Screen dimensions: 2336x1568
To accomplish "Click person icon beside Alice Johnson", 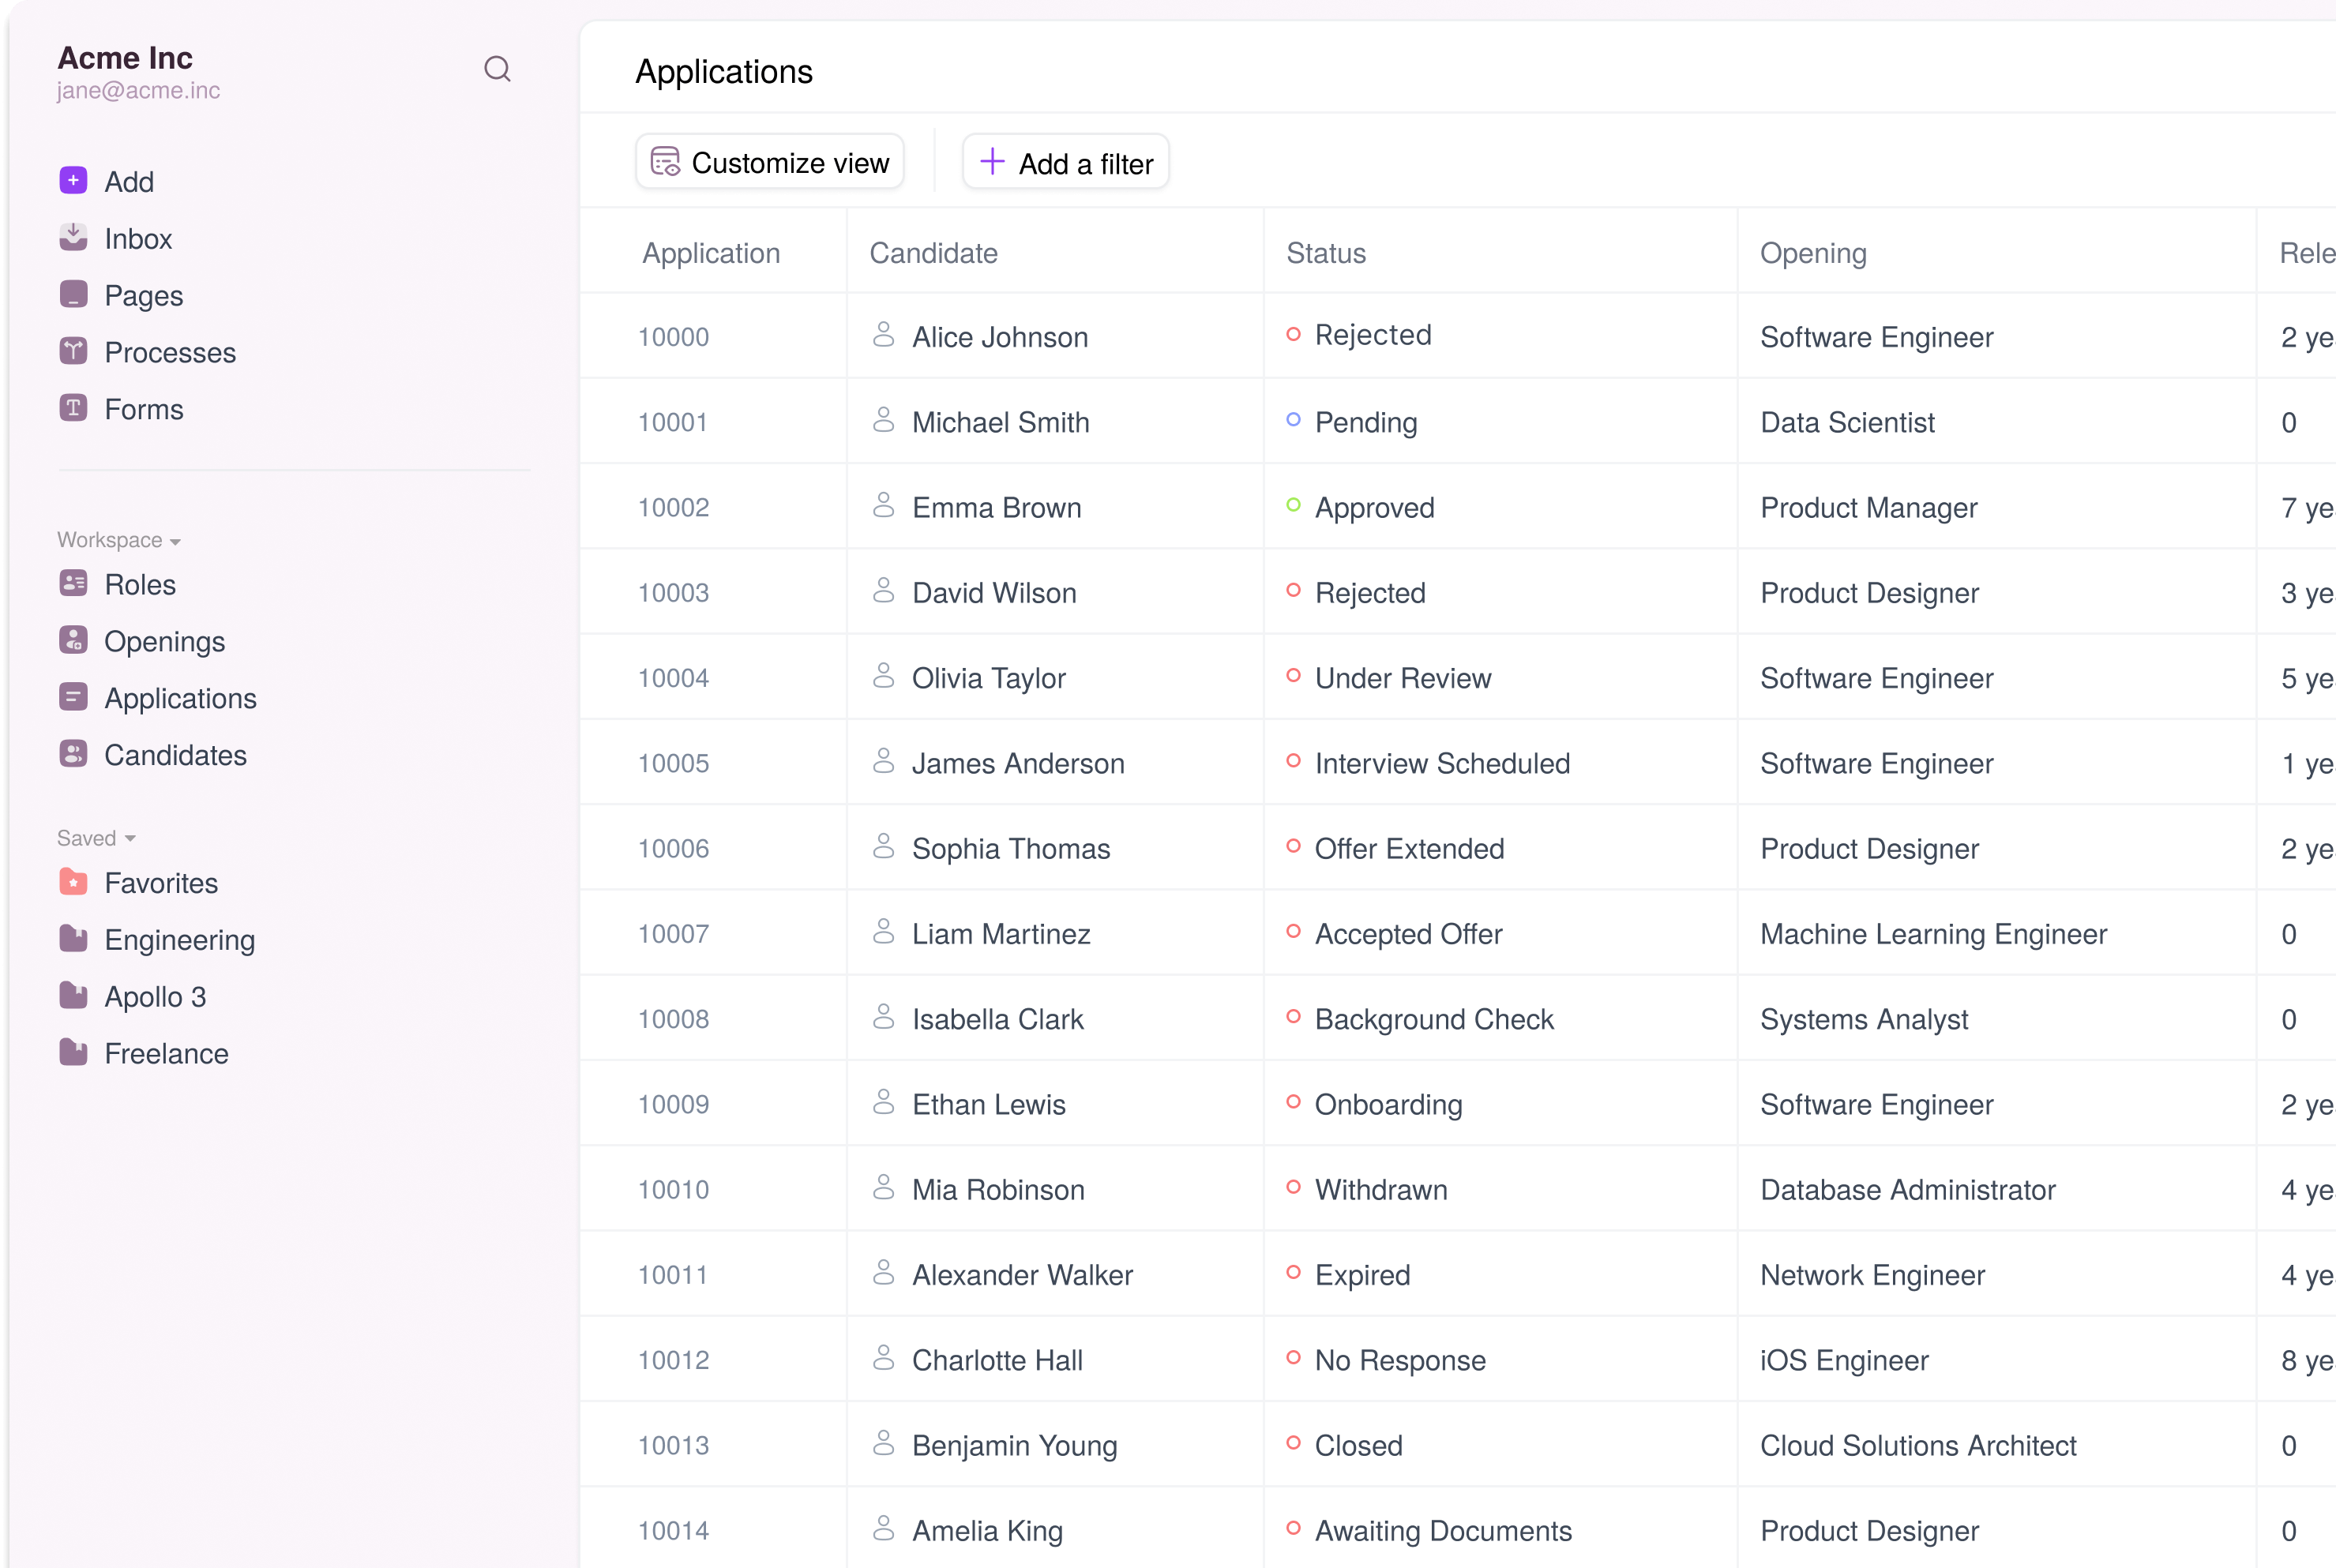I will [x=883, y=335].
